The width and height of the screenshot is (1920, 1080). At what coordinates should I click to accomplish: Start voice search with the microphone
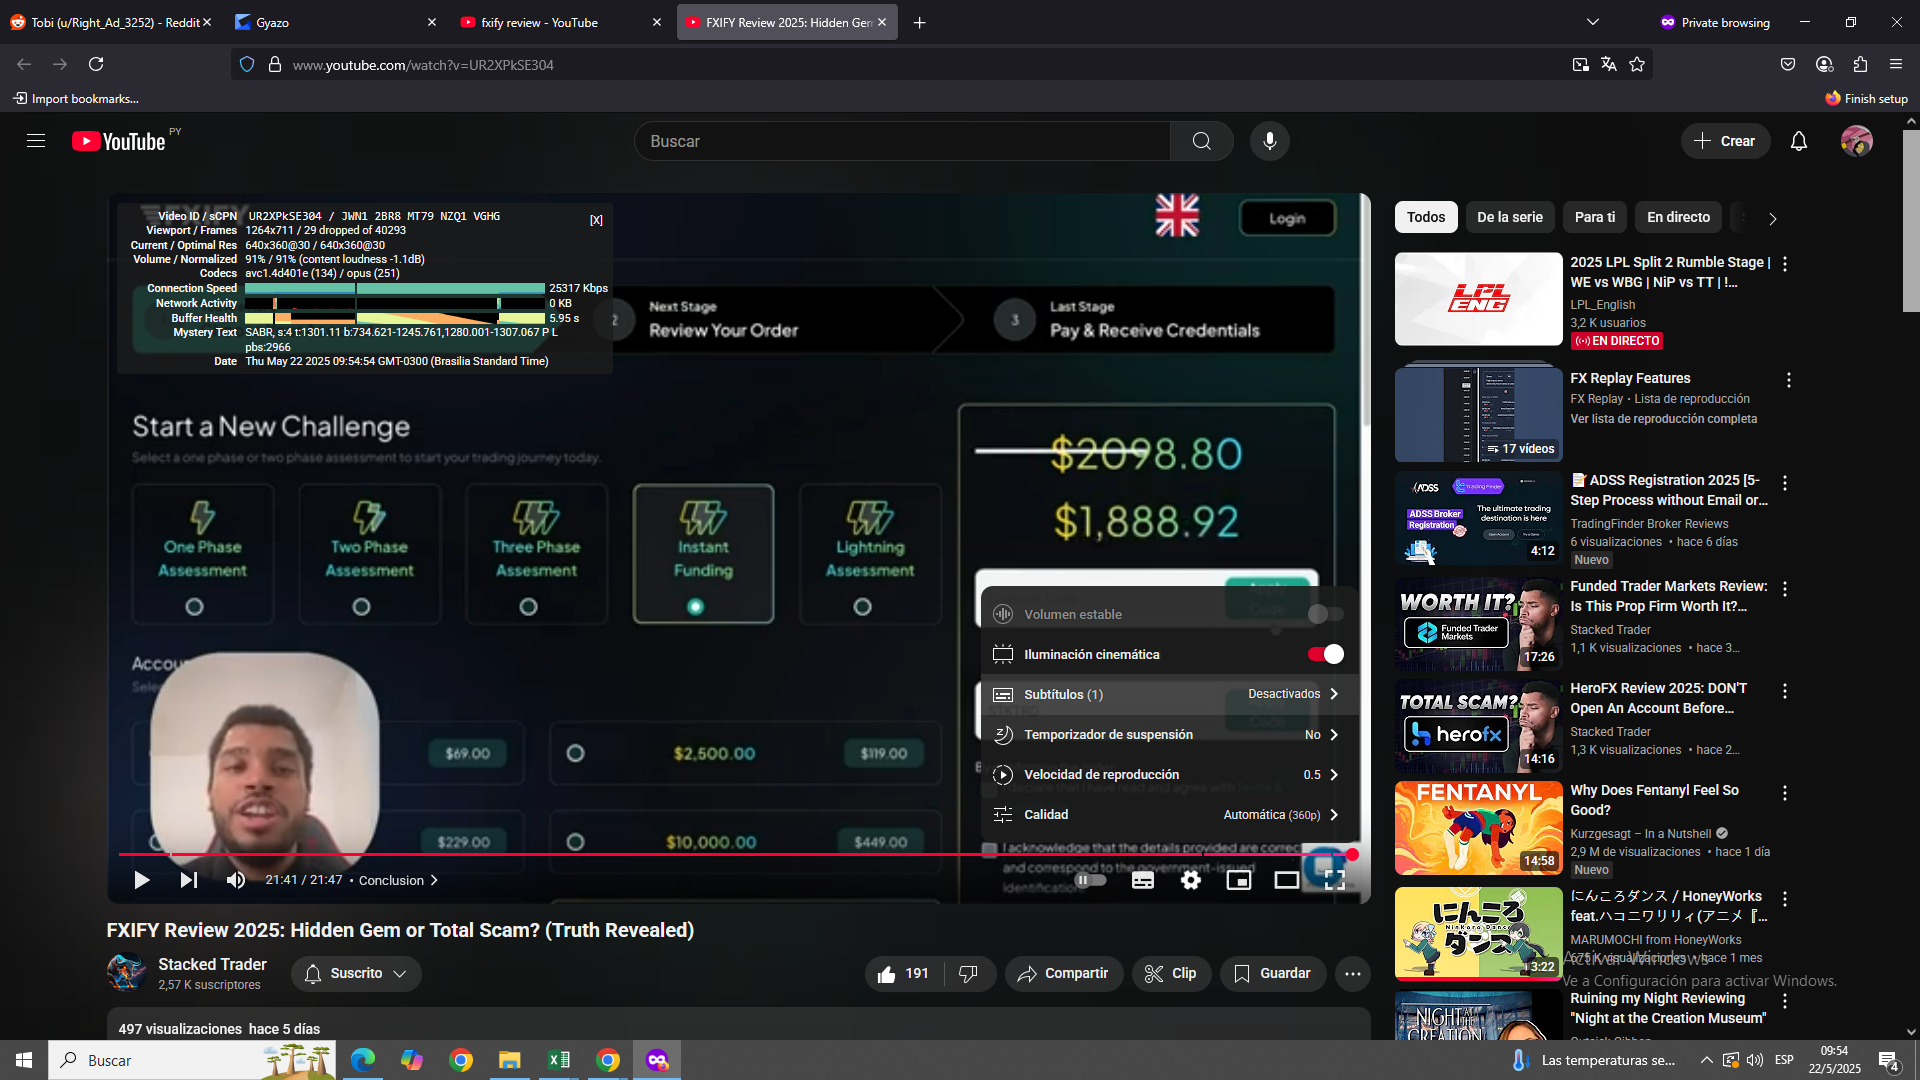[1269, 141]
